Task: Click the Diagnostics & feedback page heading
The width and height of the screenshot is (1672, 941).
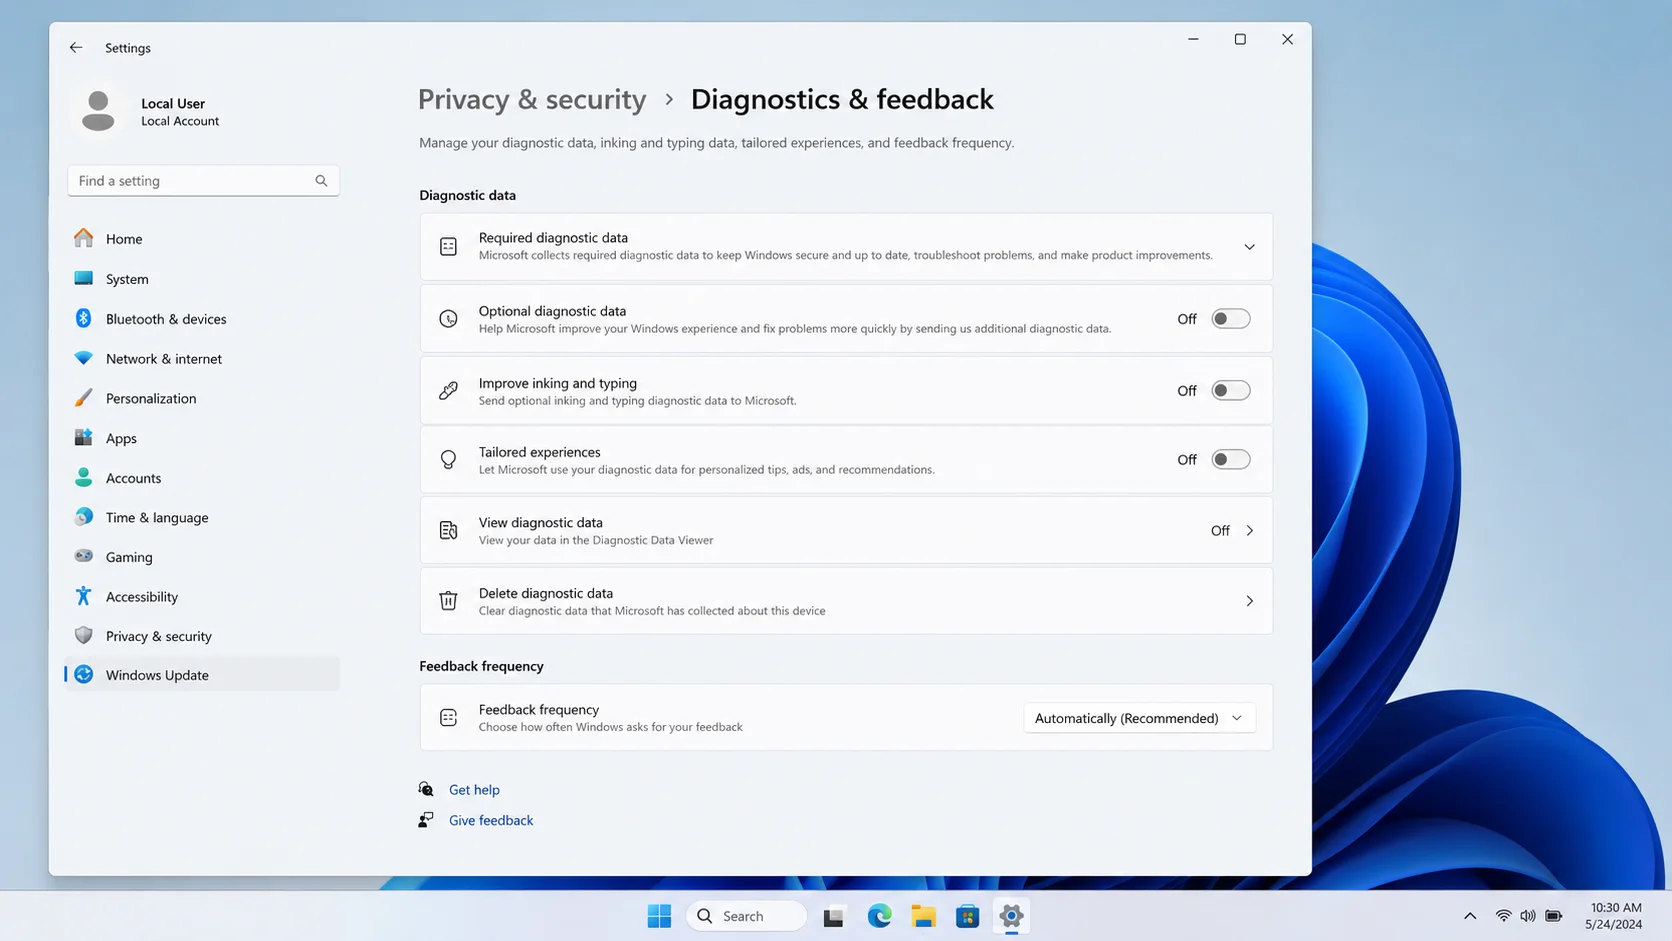Action: click(842, 99)
